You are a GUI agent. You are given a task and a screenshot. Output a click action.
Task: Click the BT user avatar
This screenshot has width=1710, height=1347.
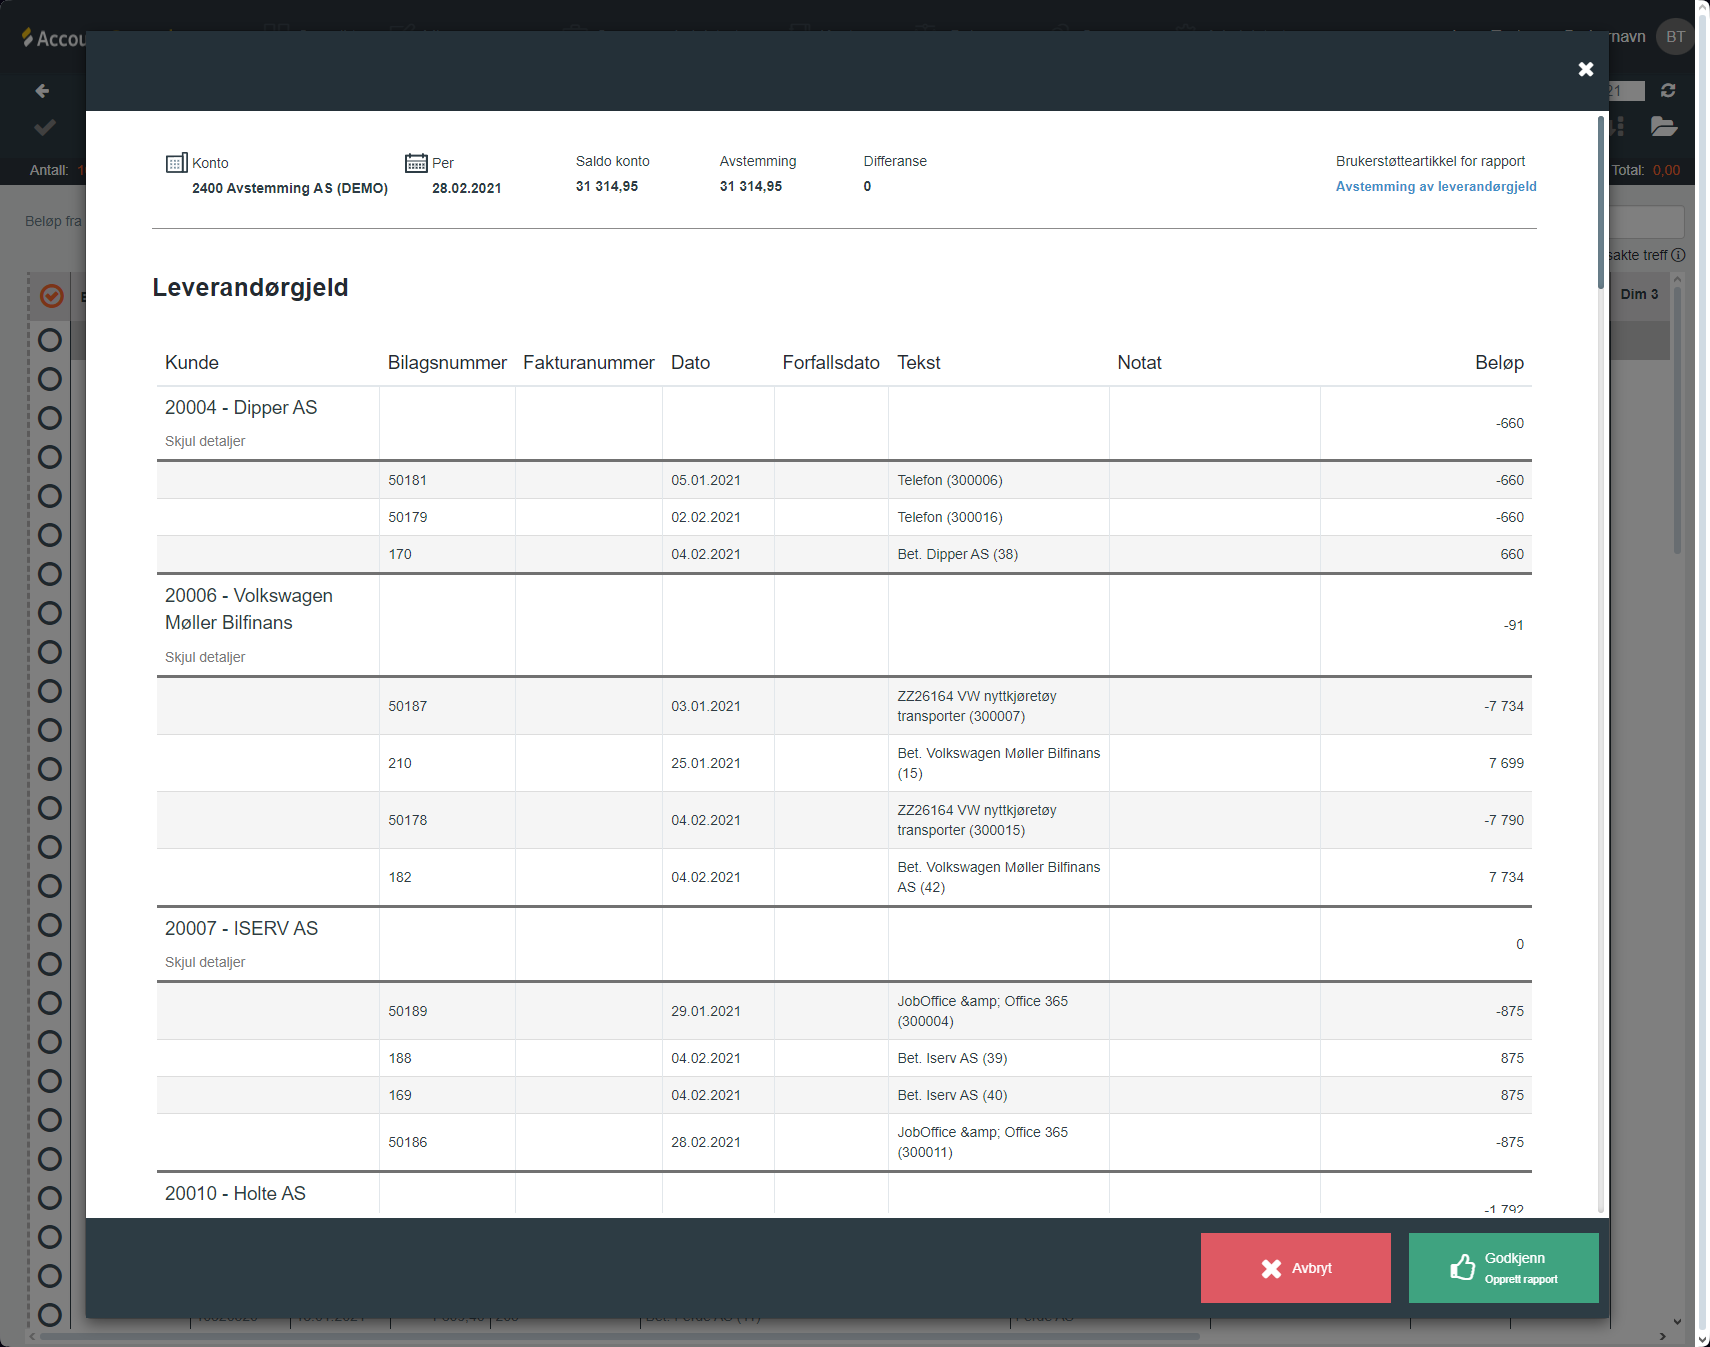point(1675,37)
